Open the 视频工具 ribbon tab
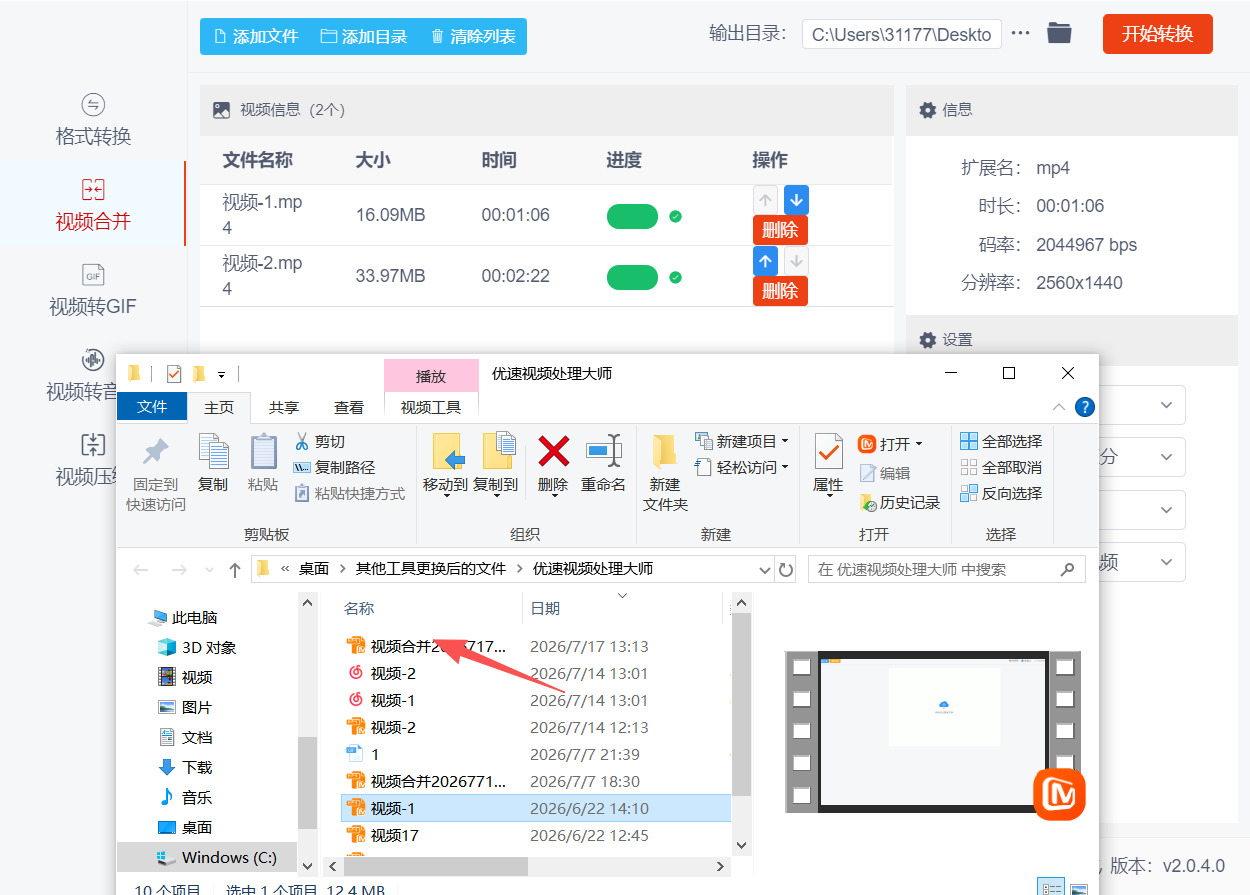This screenshot has width=1250, height=895. (x=431, y=407)
